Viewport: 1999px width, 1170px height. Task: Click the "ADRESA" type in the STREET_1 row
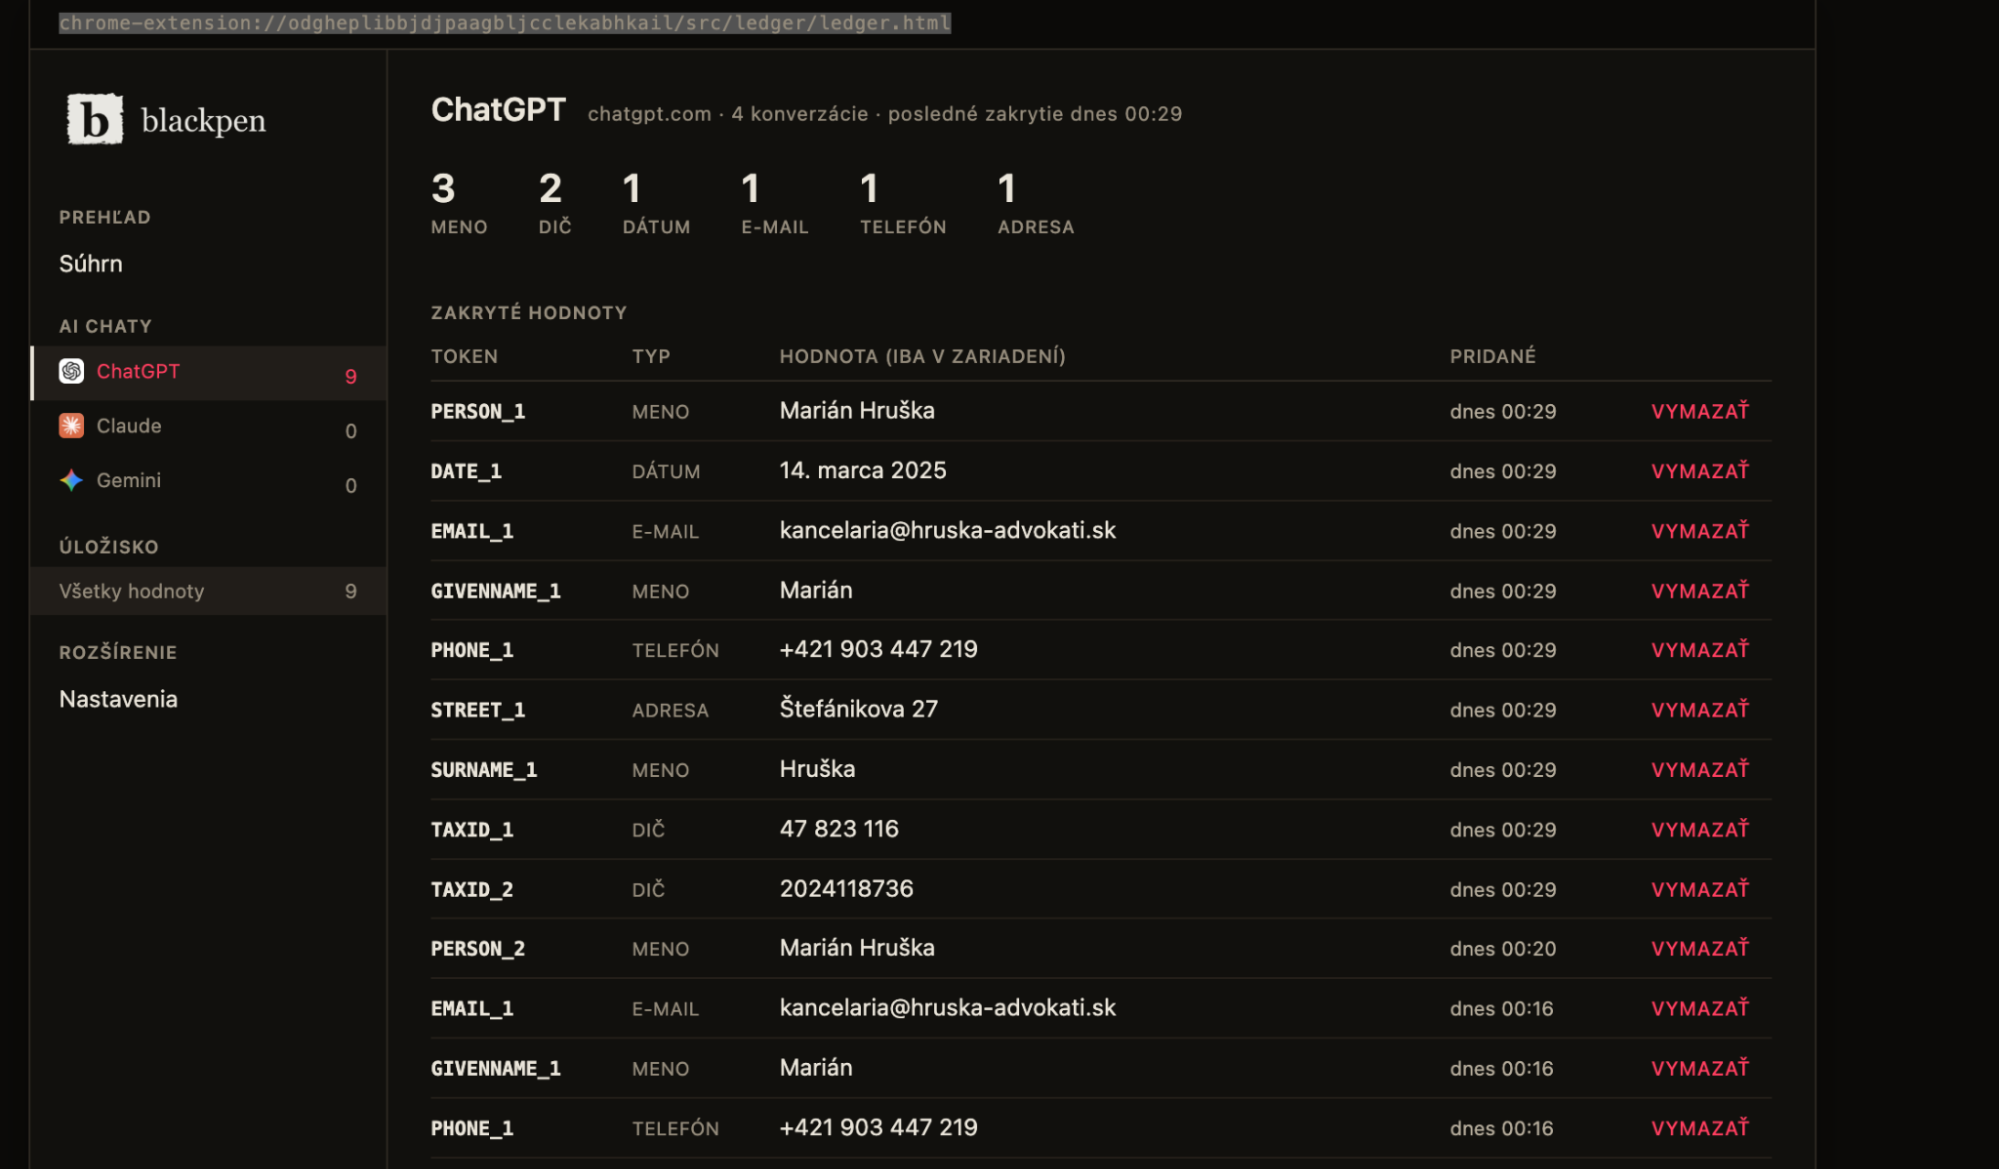point(670,711)
